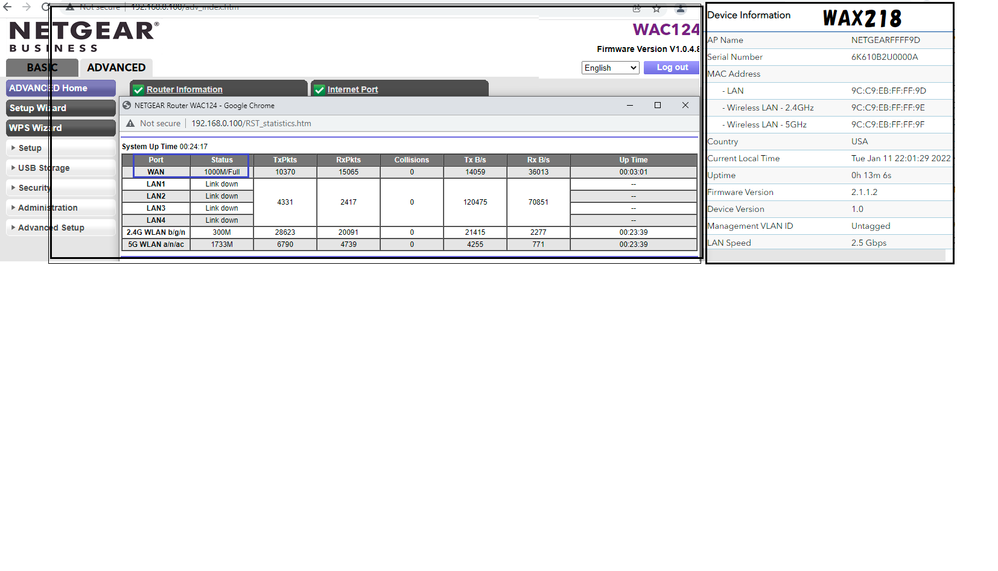Viewport: 998px width, 571px height.
Task: Open the browser profile avatar icon
Action: (x=680, y=8)
